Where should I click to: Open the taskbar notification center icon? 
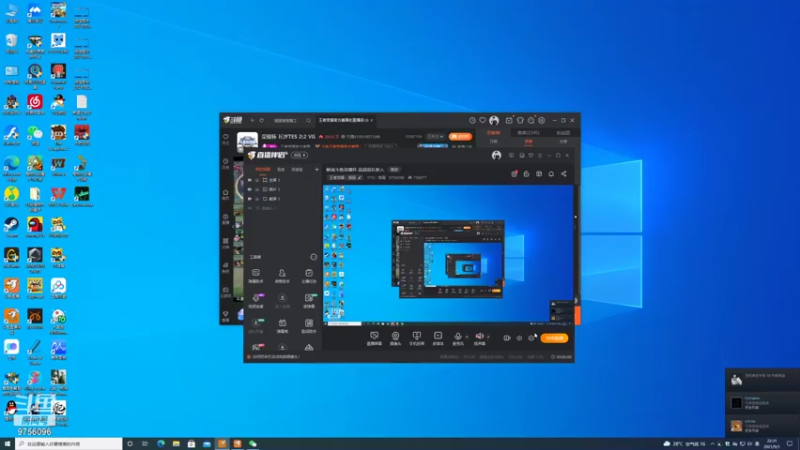[789, 444]
